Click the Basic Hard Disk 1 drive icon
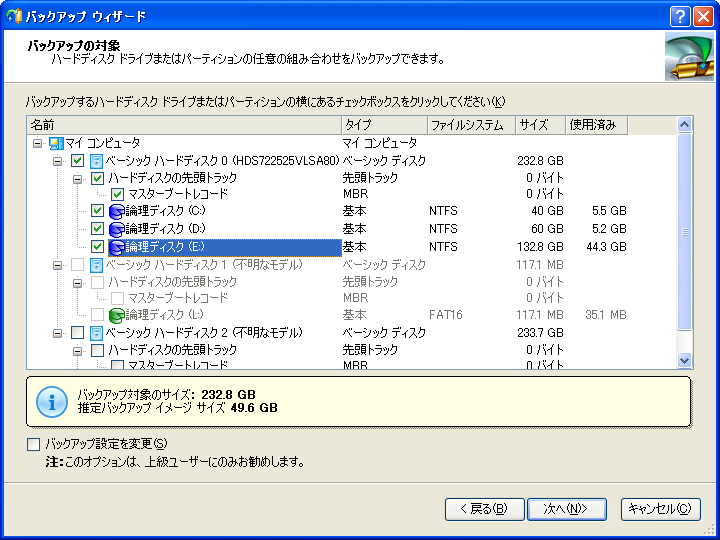 pos(96,265)
